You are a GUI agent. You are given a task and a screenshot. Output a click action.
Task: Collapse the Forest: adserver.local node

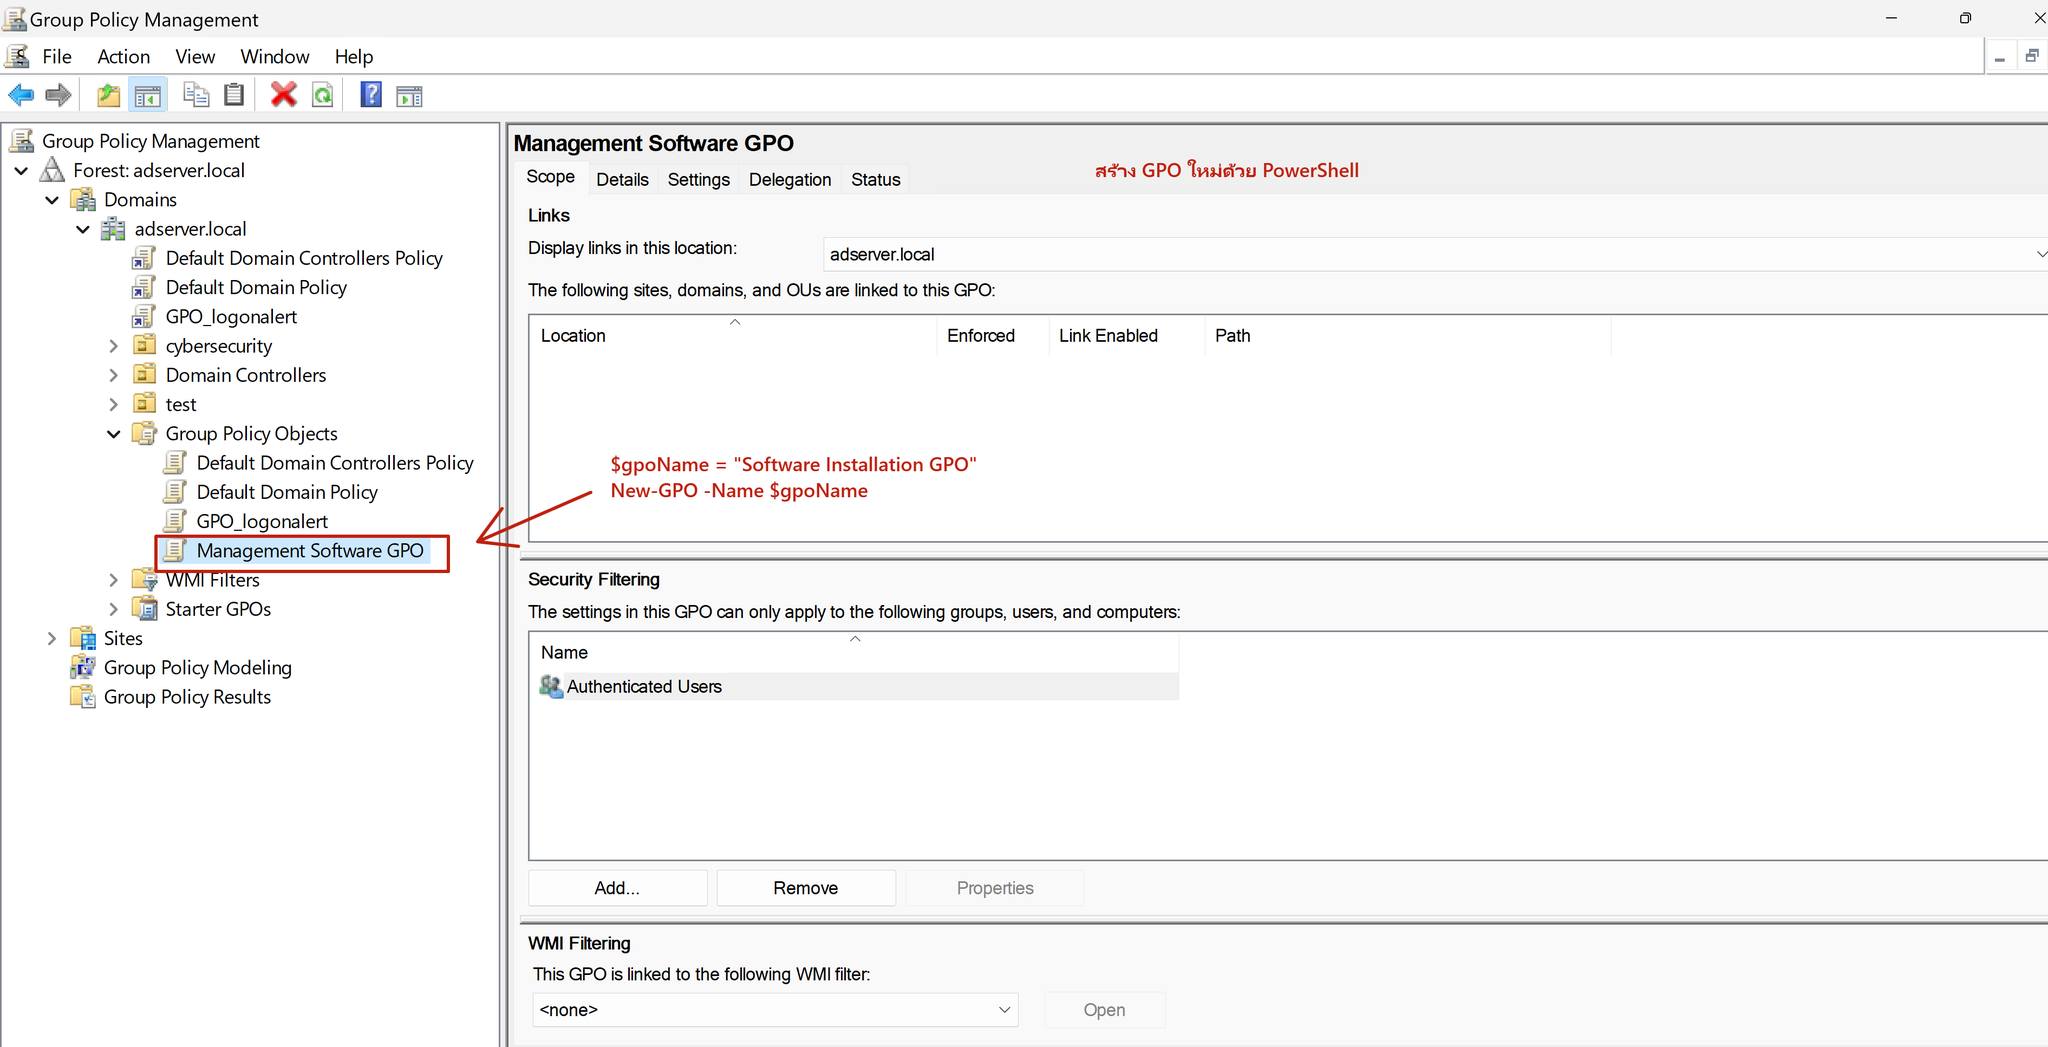[x=21, y=171]
